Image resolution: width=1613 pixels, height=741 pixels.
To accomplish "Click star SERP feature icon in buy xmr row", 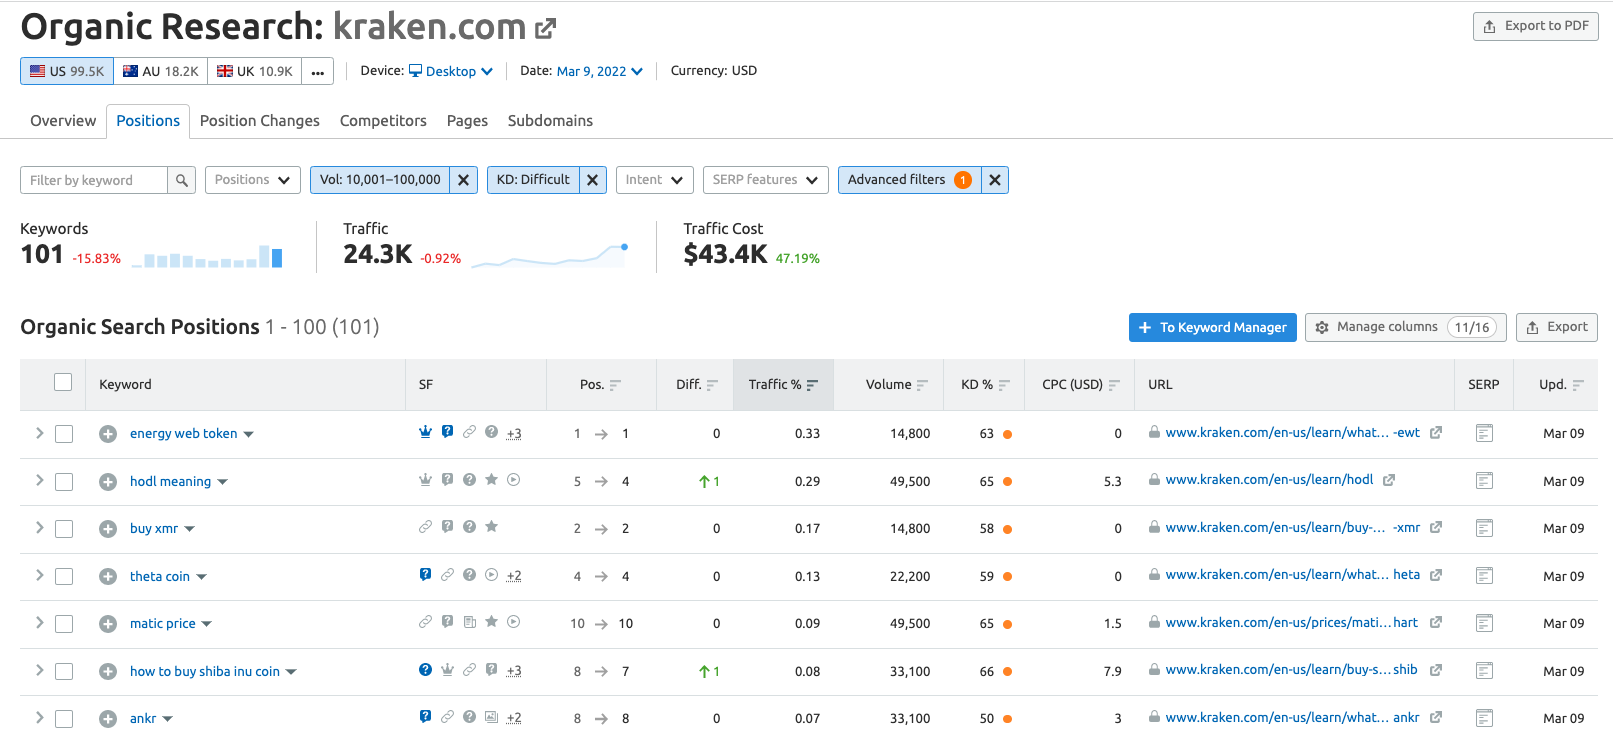I will point(491,527).
